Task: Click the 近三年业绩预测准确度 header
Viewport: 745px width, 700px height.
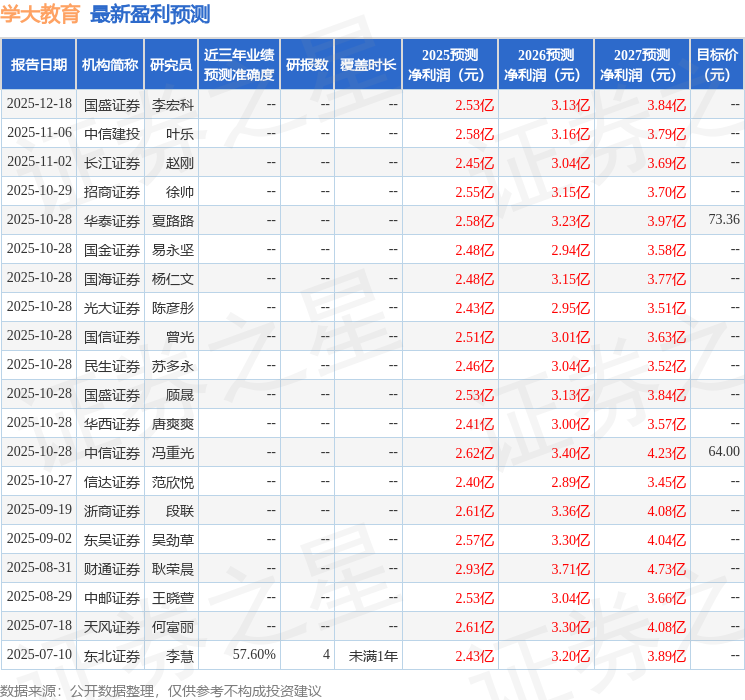Action: [x=239, y=65]
